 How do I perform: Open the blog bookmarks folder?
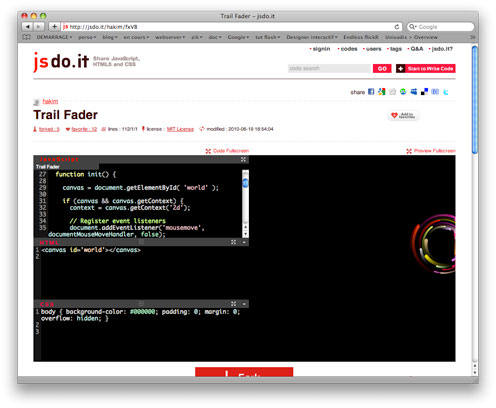110,37
